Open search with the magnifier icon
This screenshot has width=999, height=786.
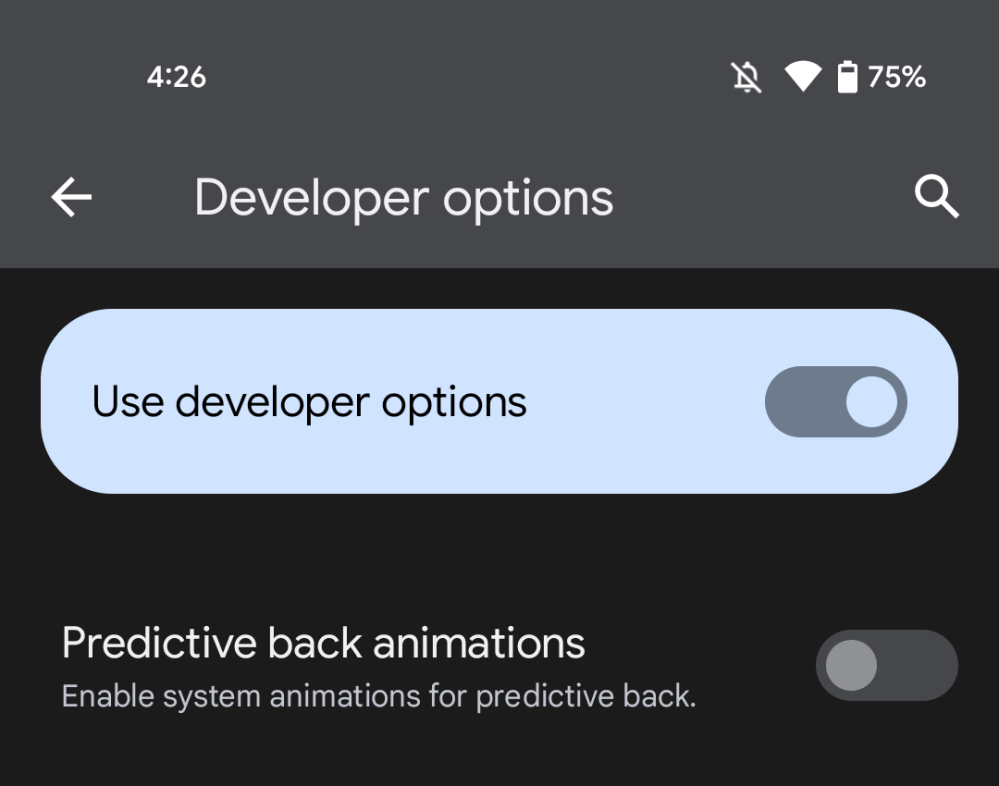937,198
